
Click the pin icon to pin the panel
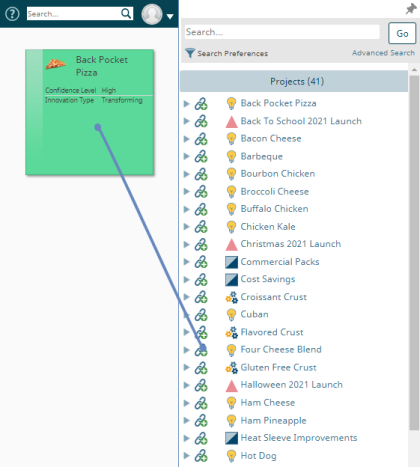coord(411,9)
